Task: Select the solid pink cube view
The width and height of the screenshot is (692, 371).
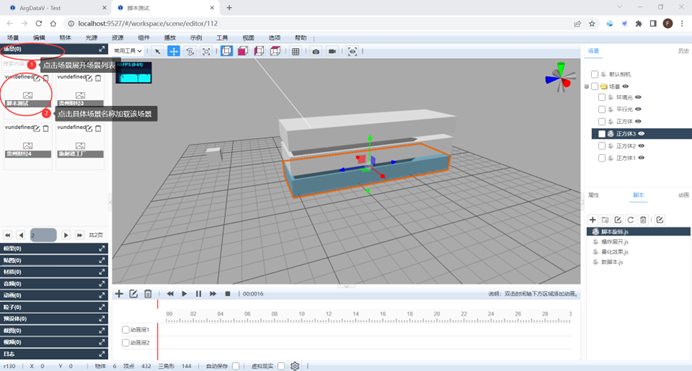Action: click(x=243, y=51)
